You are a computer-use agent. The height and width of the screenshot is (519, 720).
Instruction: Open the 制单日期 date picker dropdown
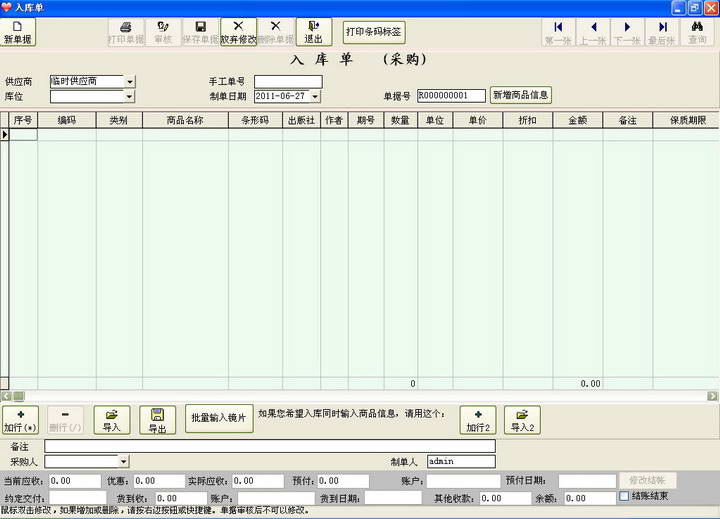[315, 97]
